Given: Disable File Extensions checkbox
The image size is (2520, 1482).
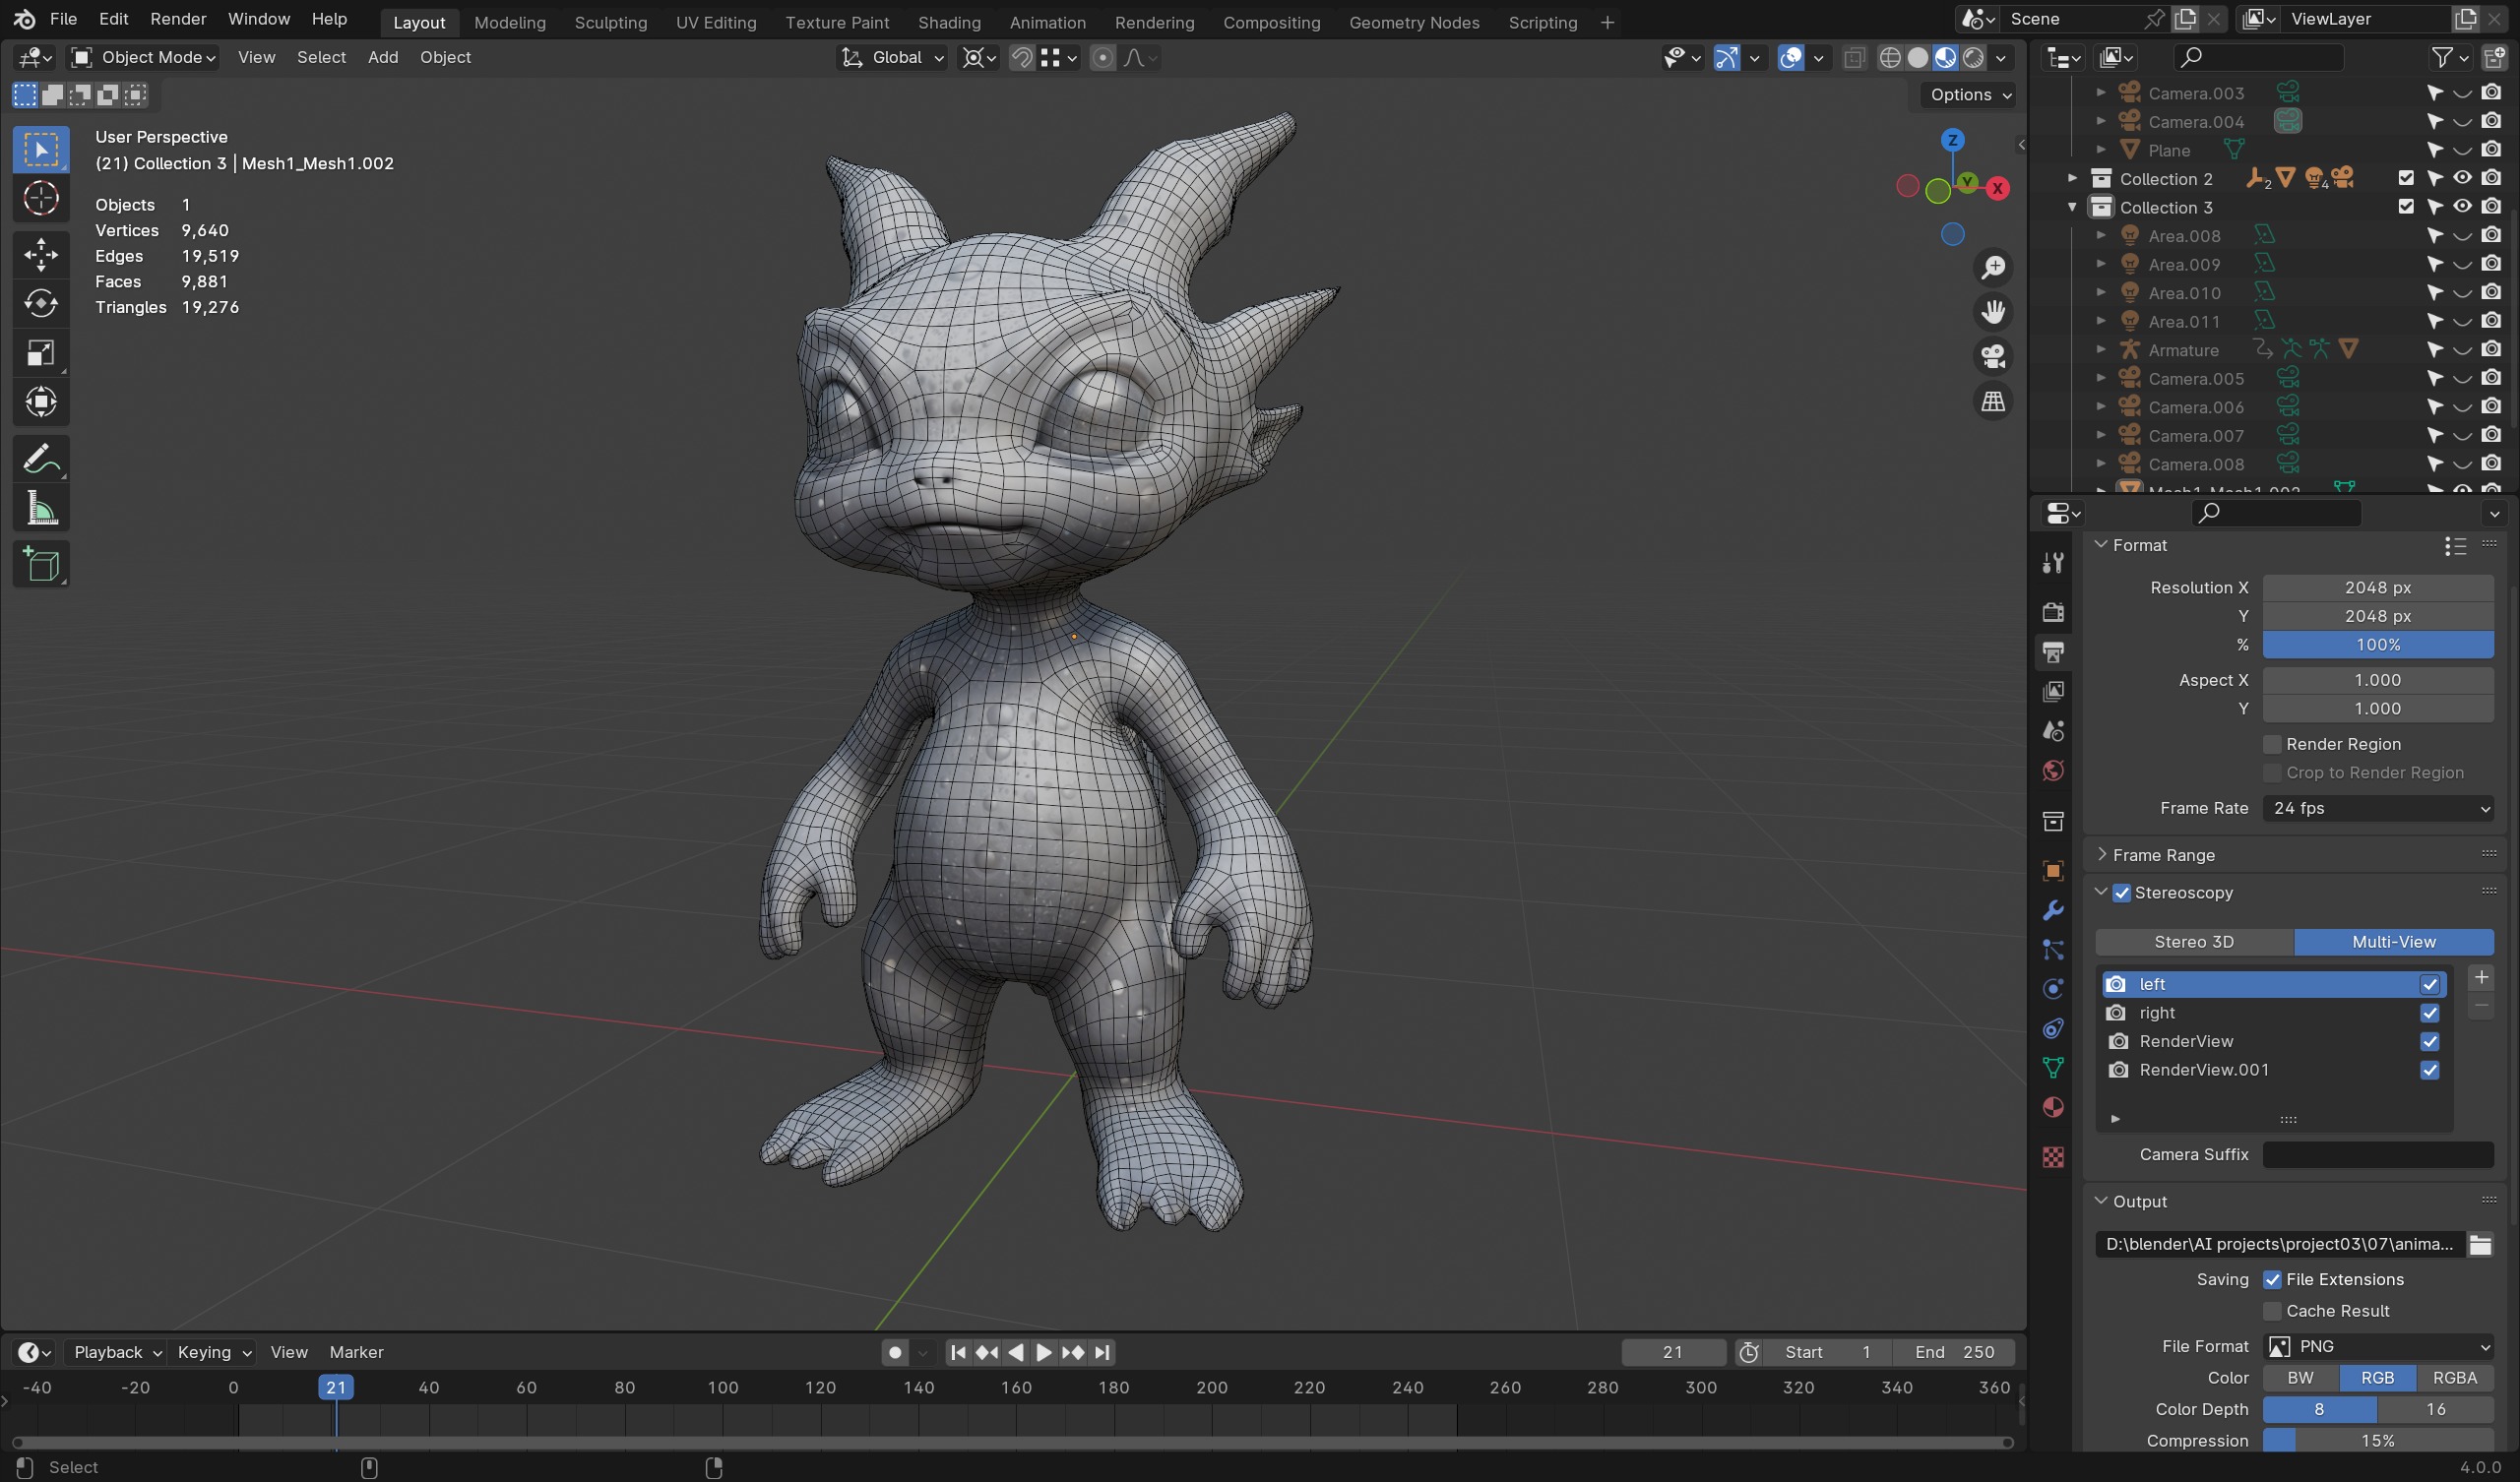Looking at the screenshot, I should pos(2272,1280).
